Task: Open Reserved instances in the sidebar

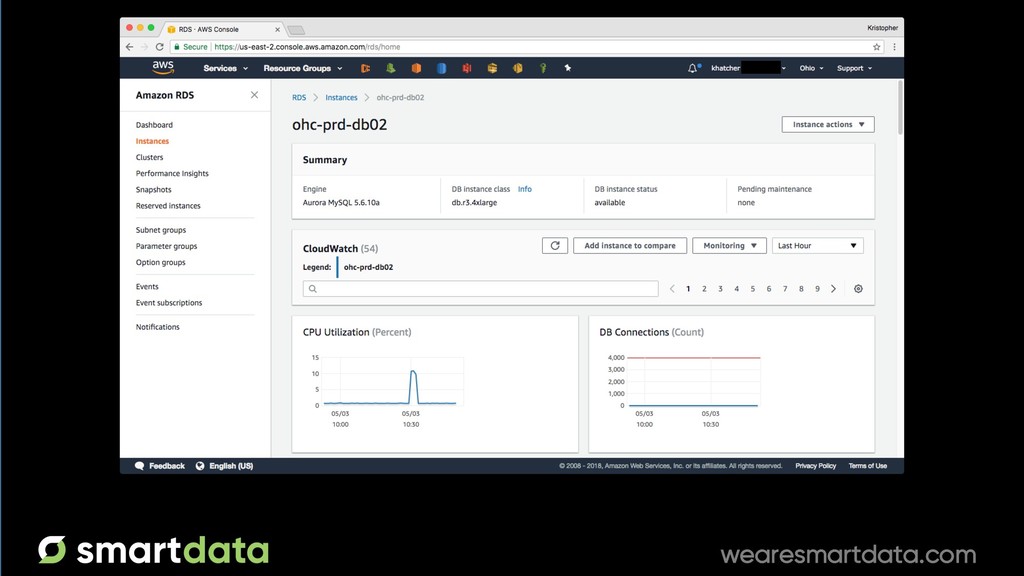Action: tap(168, 206)
